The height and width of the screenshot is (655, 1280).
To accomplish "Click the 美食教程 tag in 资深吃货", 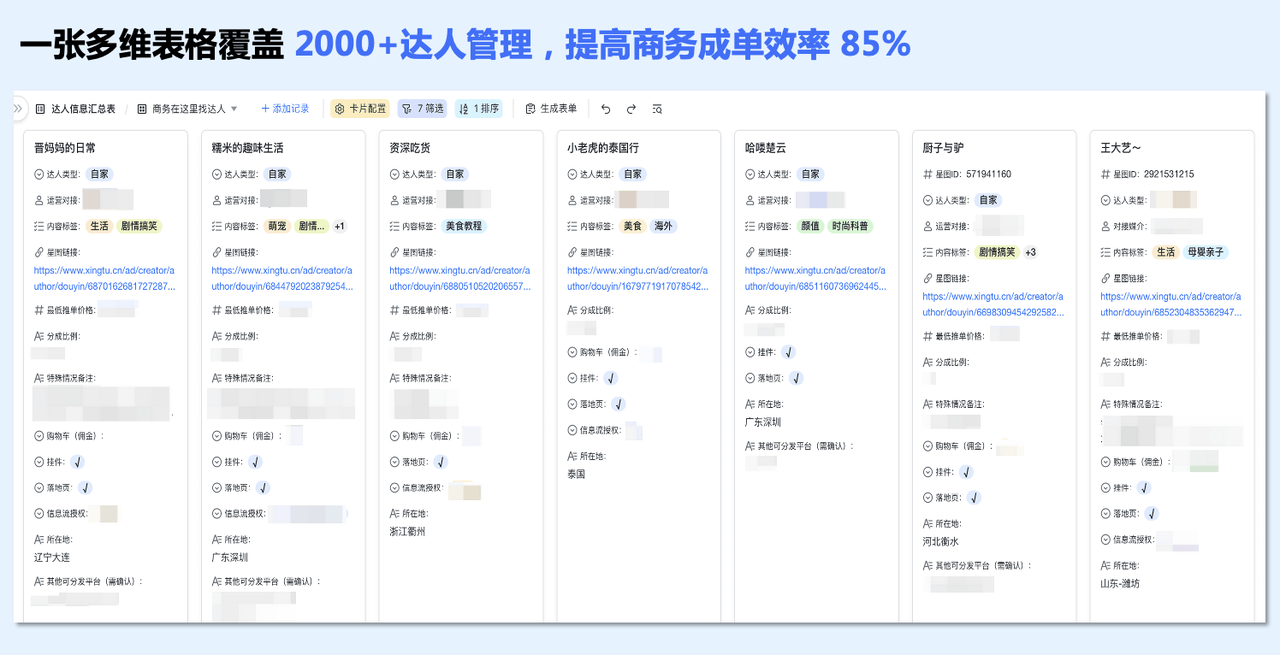I will point(463,226).
